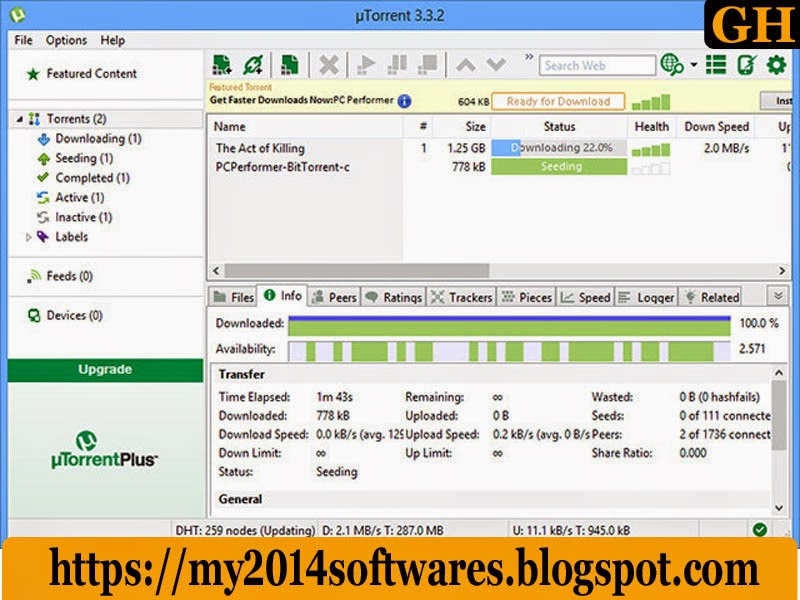
Task: Open Devices (0) in the sidebar
Action: (x=74, y=316)
